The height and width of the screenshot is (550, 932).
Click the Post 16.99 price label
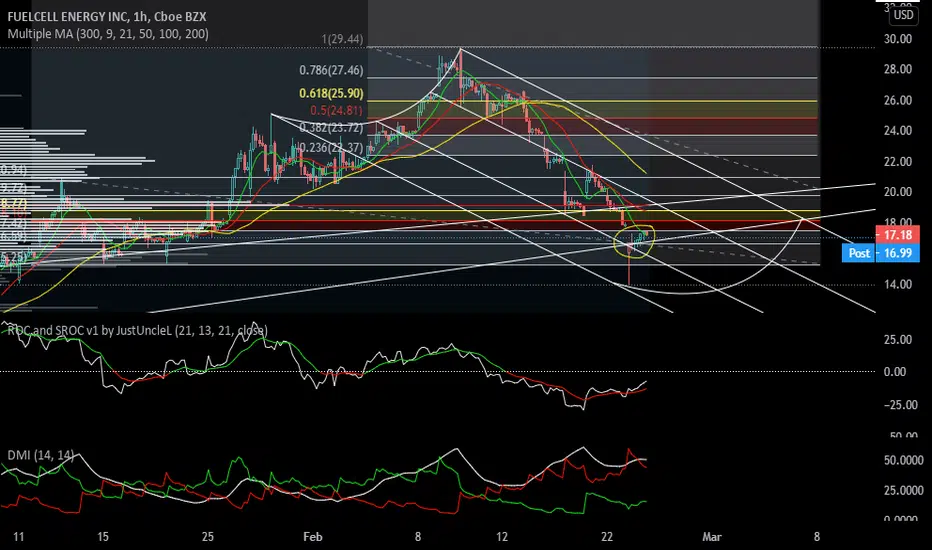[881, 253]
